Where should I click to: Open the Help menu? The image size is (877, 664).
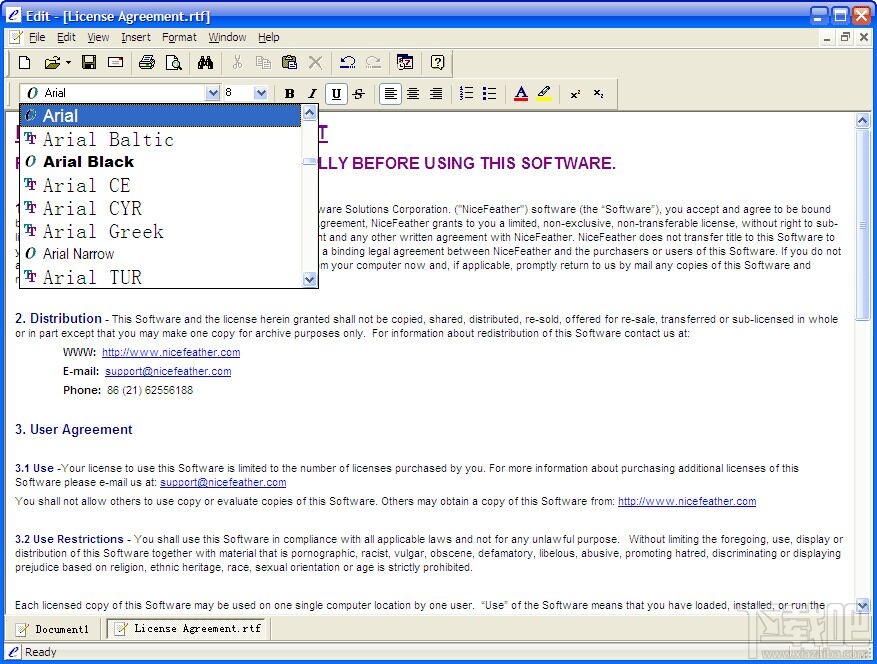(268, 37)
